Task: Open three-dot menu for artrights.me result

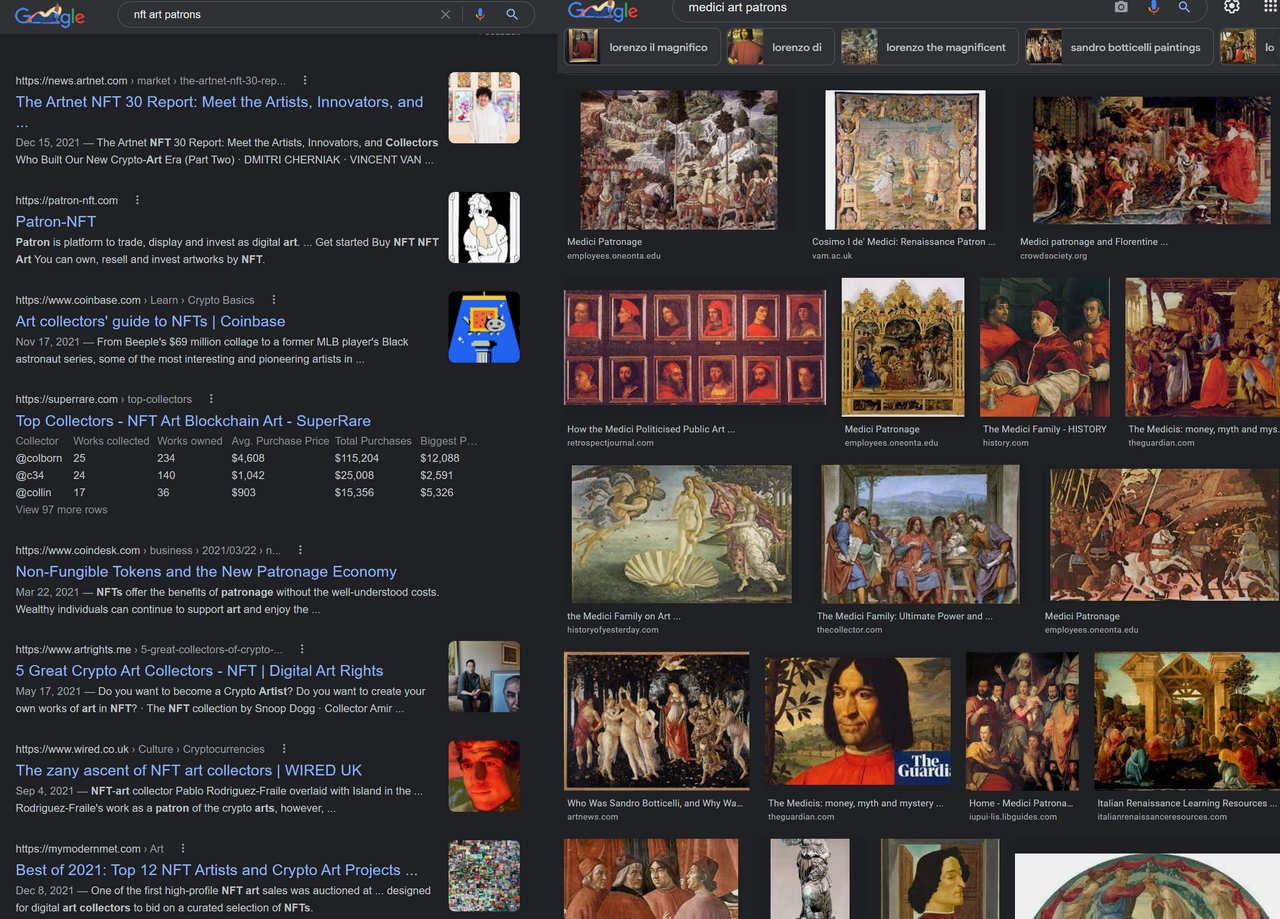Action: click(302, 650)
